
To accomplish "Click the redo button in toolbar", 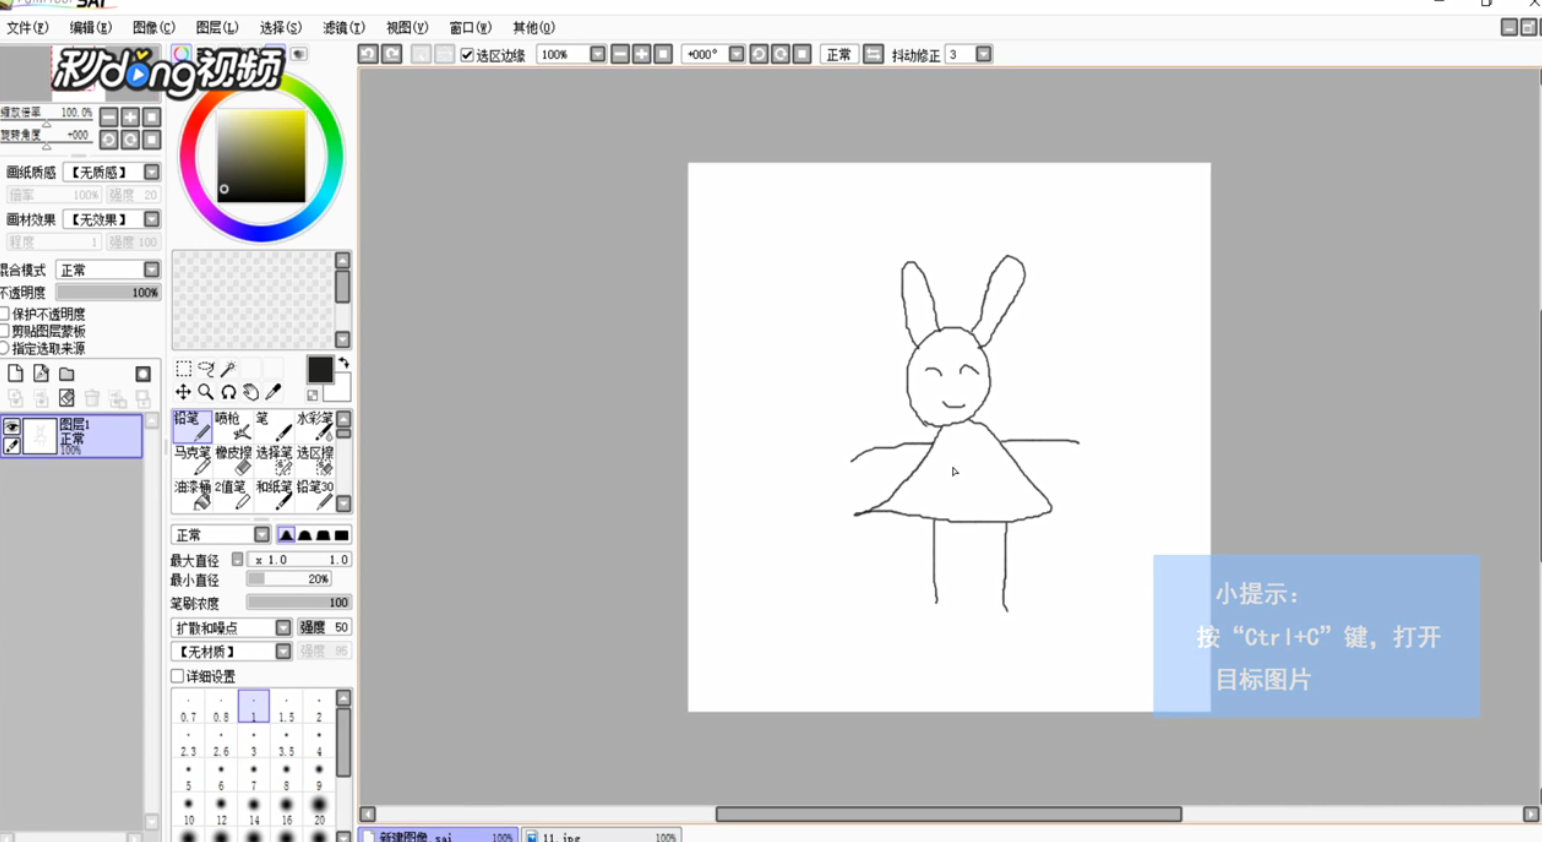I will (x=392, y=54).
